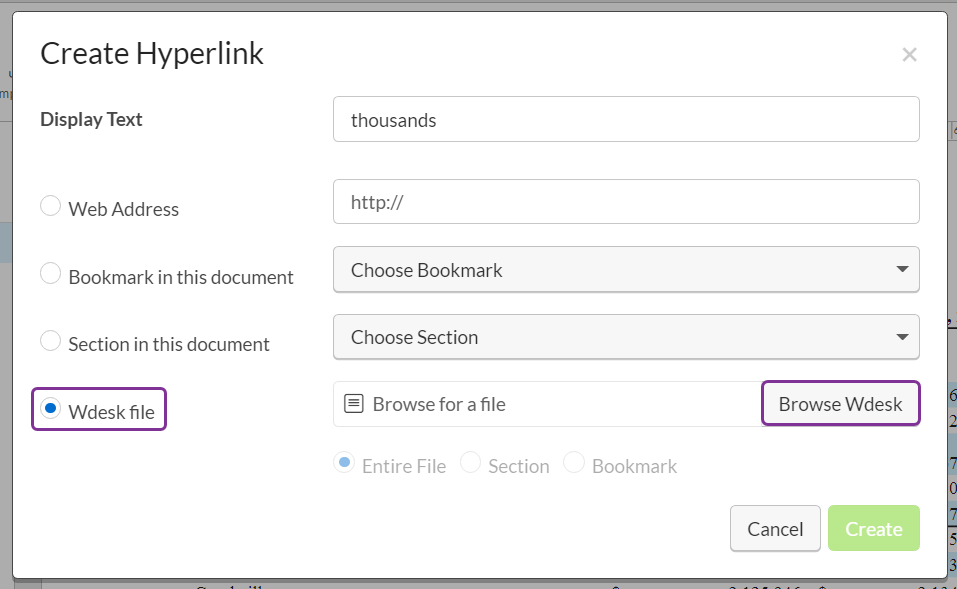The image size is (957, 589).
Task: Select the Section radio under Wdesk file
Action: tap(471, 463)
